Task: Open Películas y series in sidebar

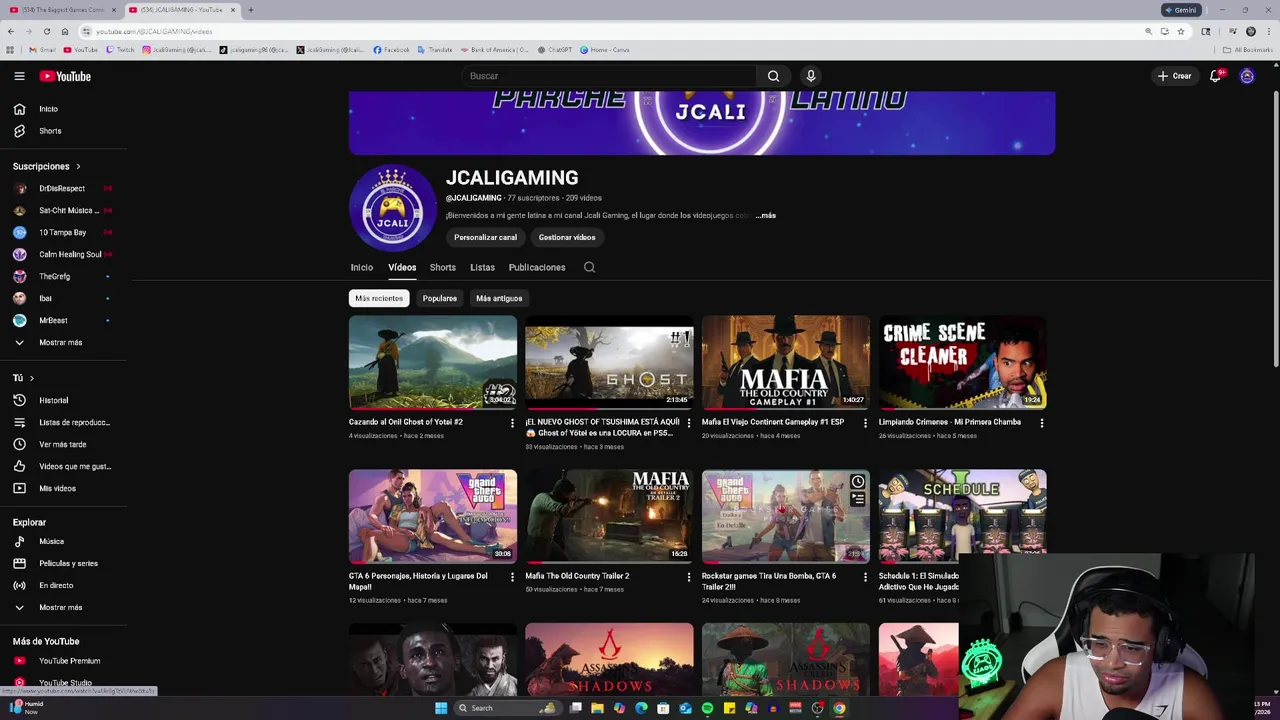Action: [x=68, y=563]
